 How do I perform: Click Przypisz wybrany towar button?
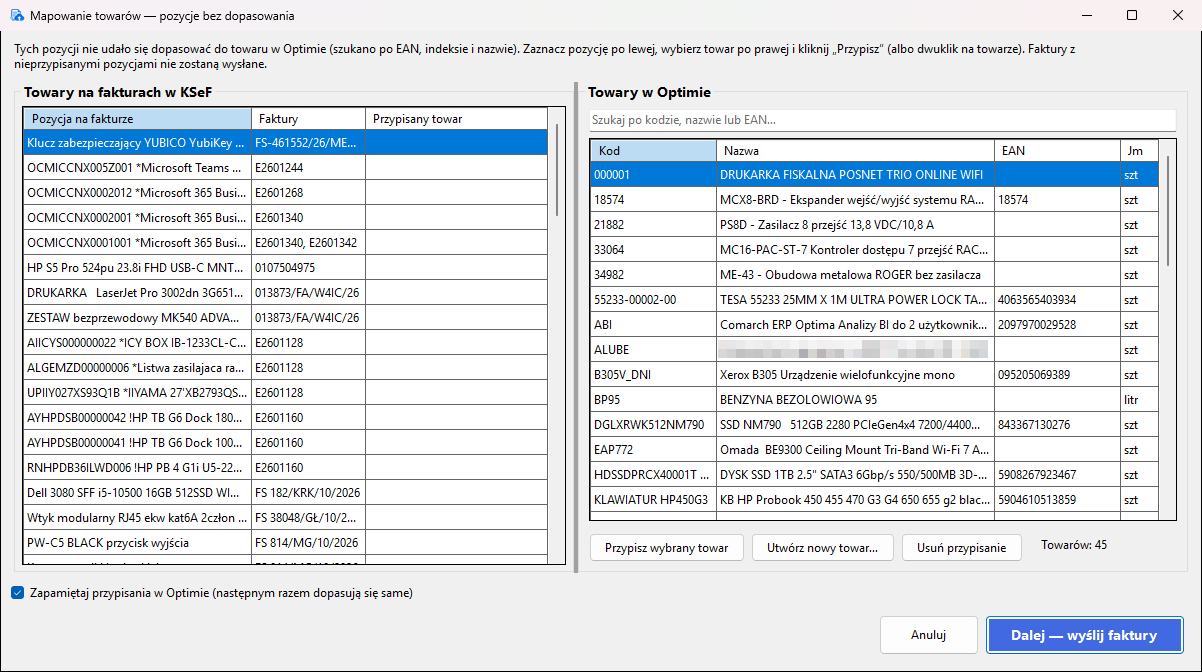(x=667, y=547)
